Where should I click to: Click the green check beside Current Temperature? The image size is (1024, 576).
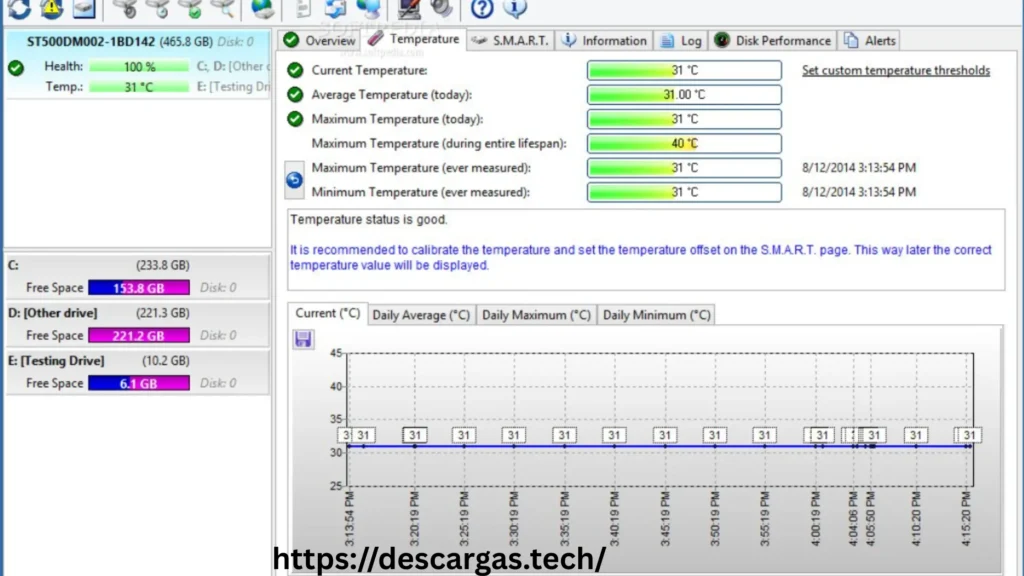coord(295,70)
